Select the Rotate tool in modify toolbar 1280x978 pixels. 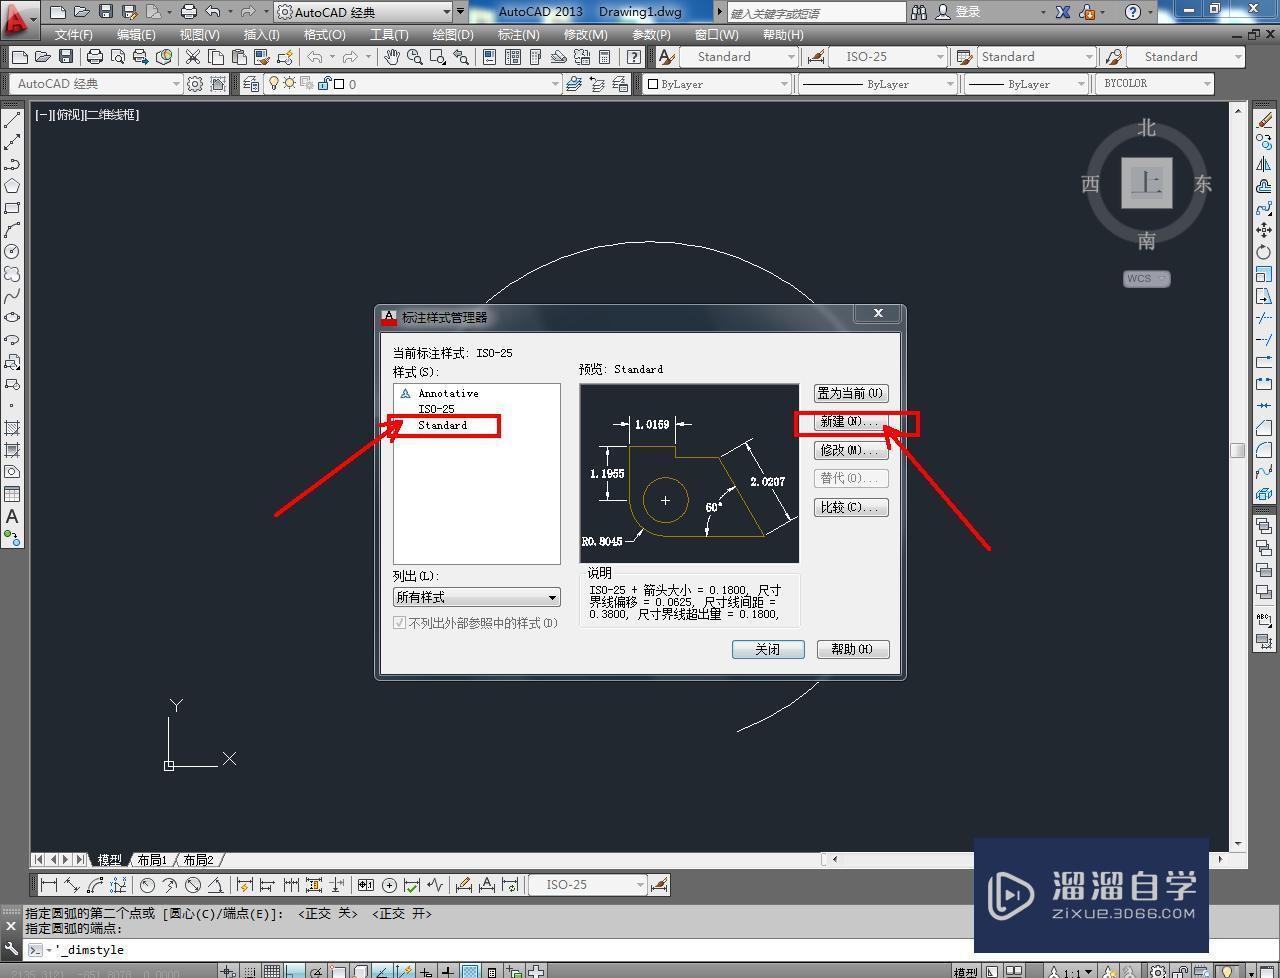(x=1264, y=252)
